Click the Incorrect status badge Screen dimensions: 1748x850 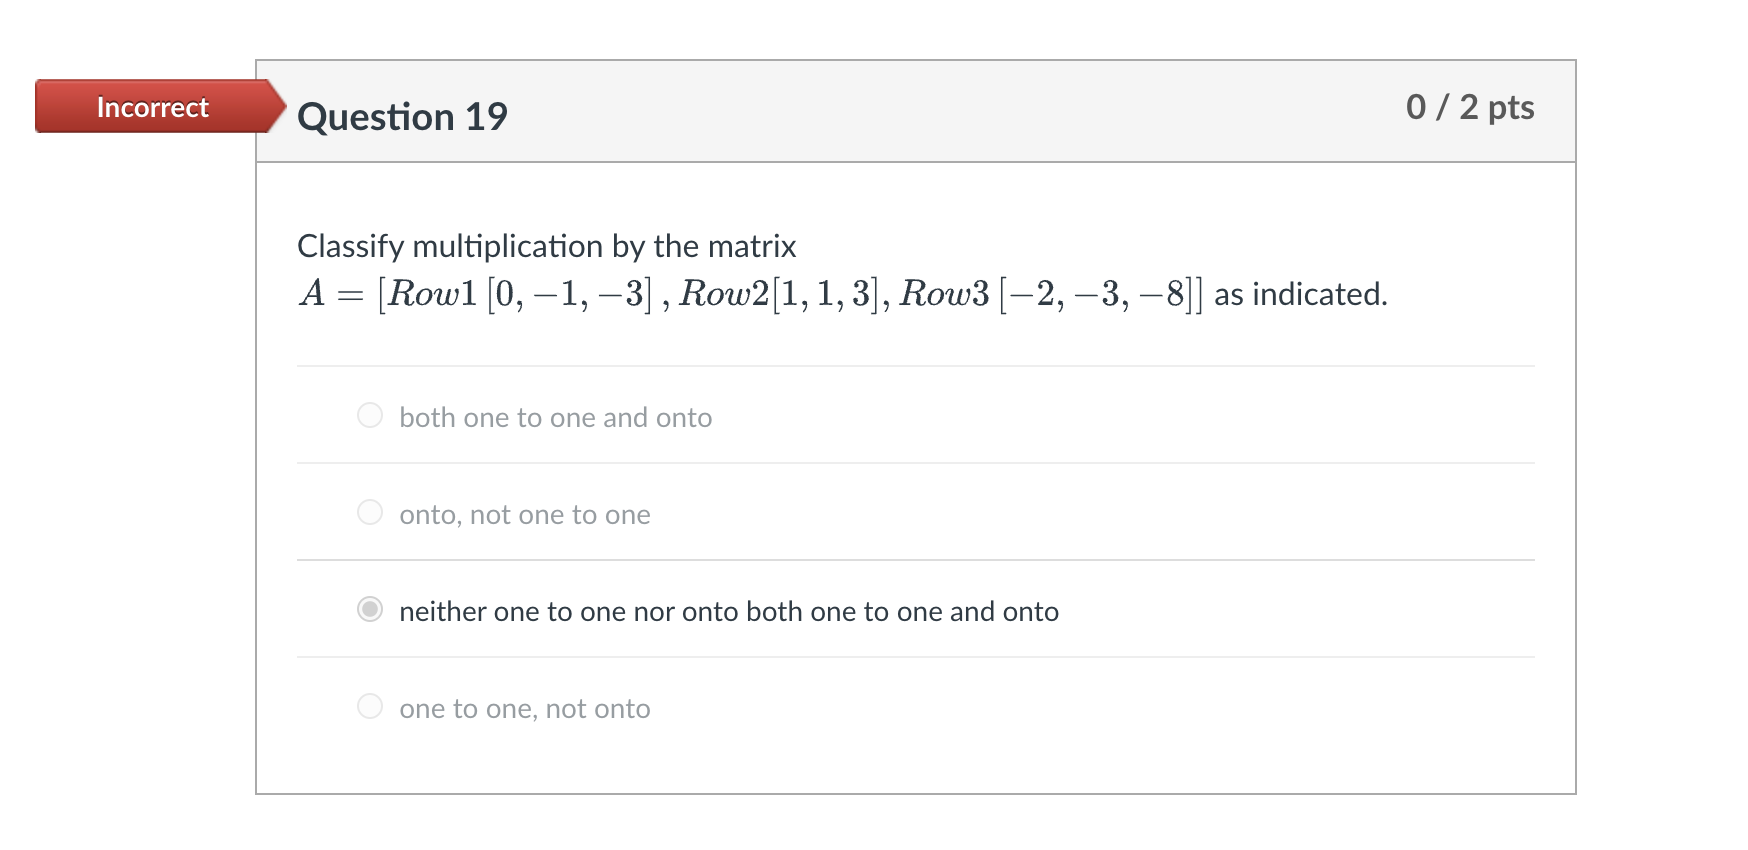150,107
